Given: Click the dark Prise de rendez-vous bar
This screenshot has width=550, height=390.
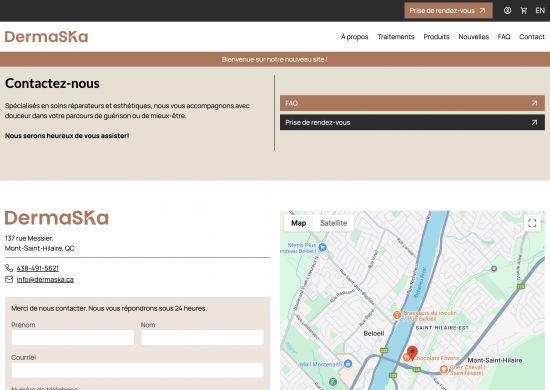Looking at the screenshot, I should pyautogui.click(x=412, y=122).
